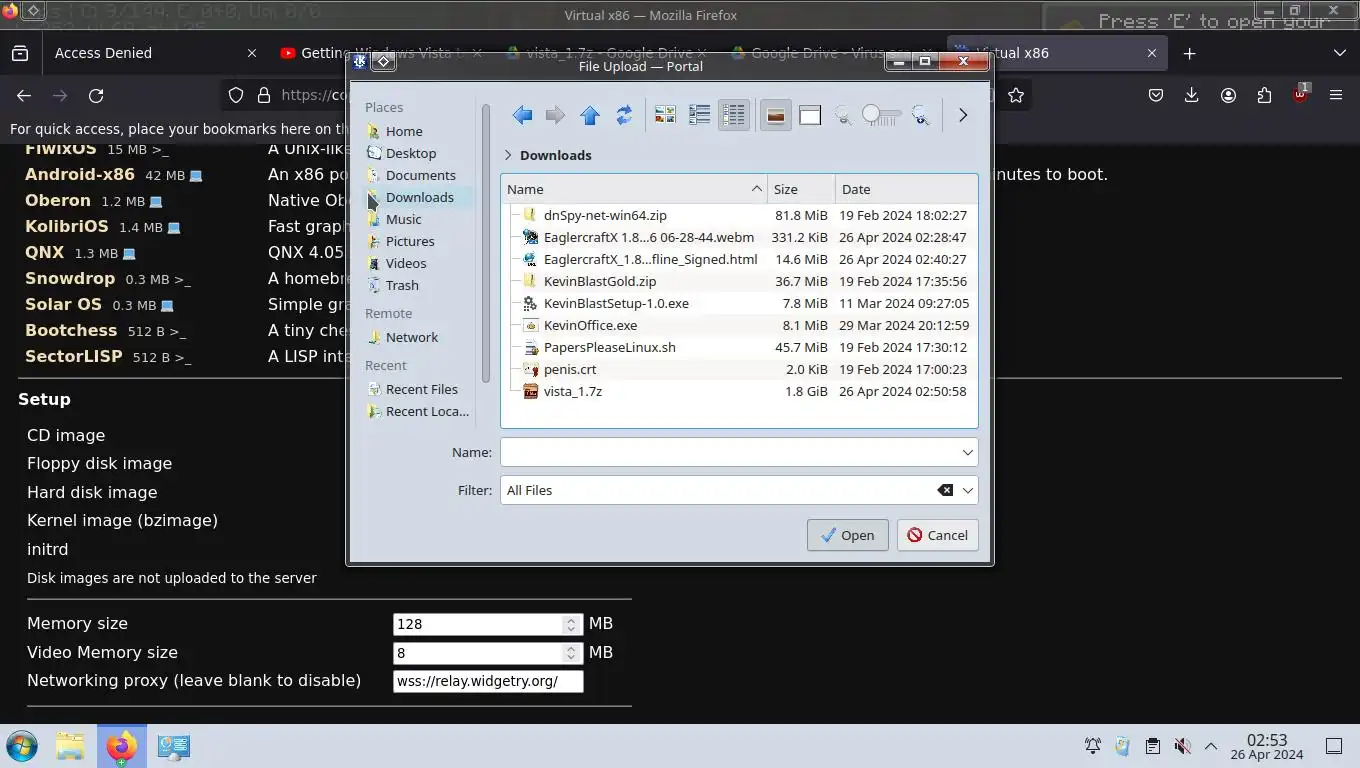
Task: Open Firefox application hamburger menu
Action: click(x=1336, y=96)
